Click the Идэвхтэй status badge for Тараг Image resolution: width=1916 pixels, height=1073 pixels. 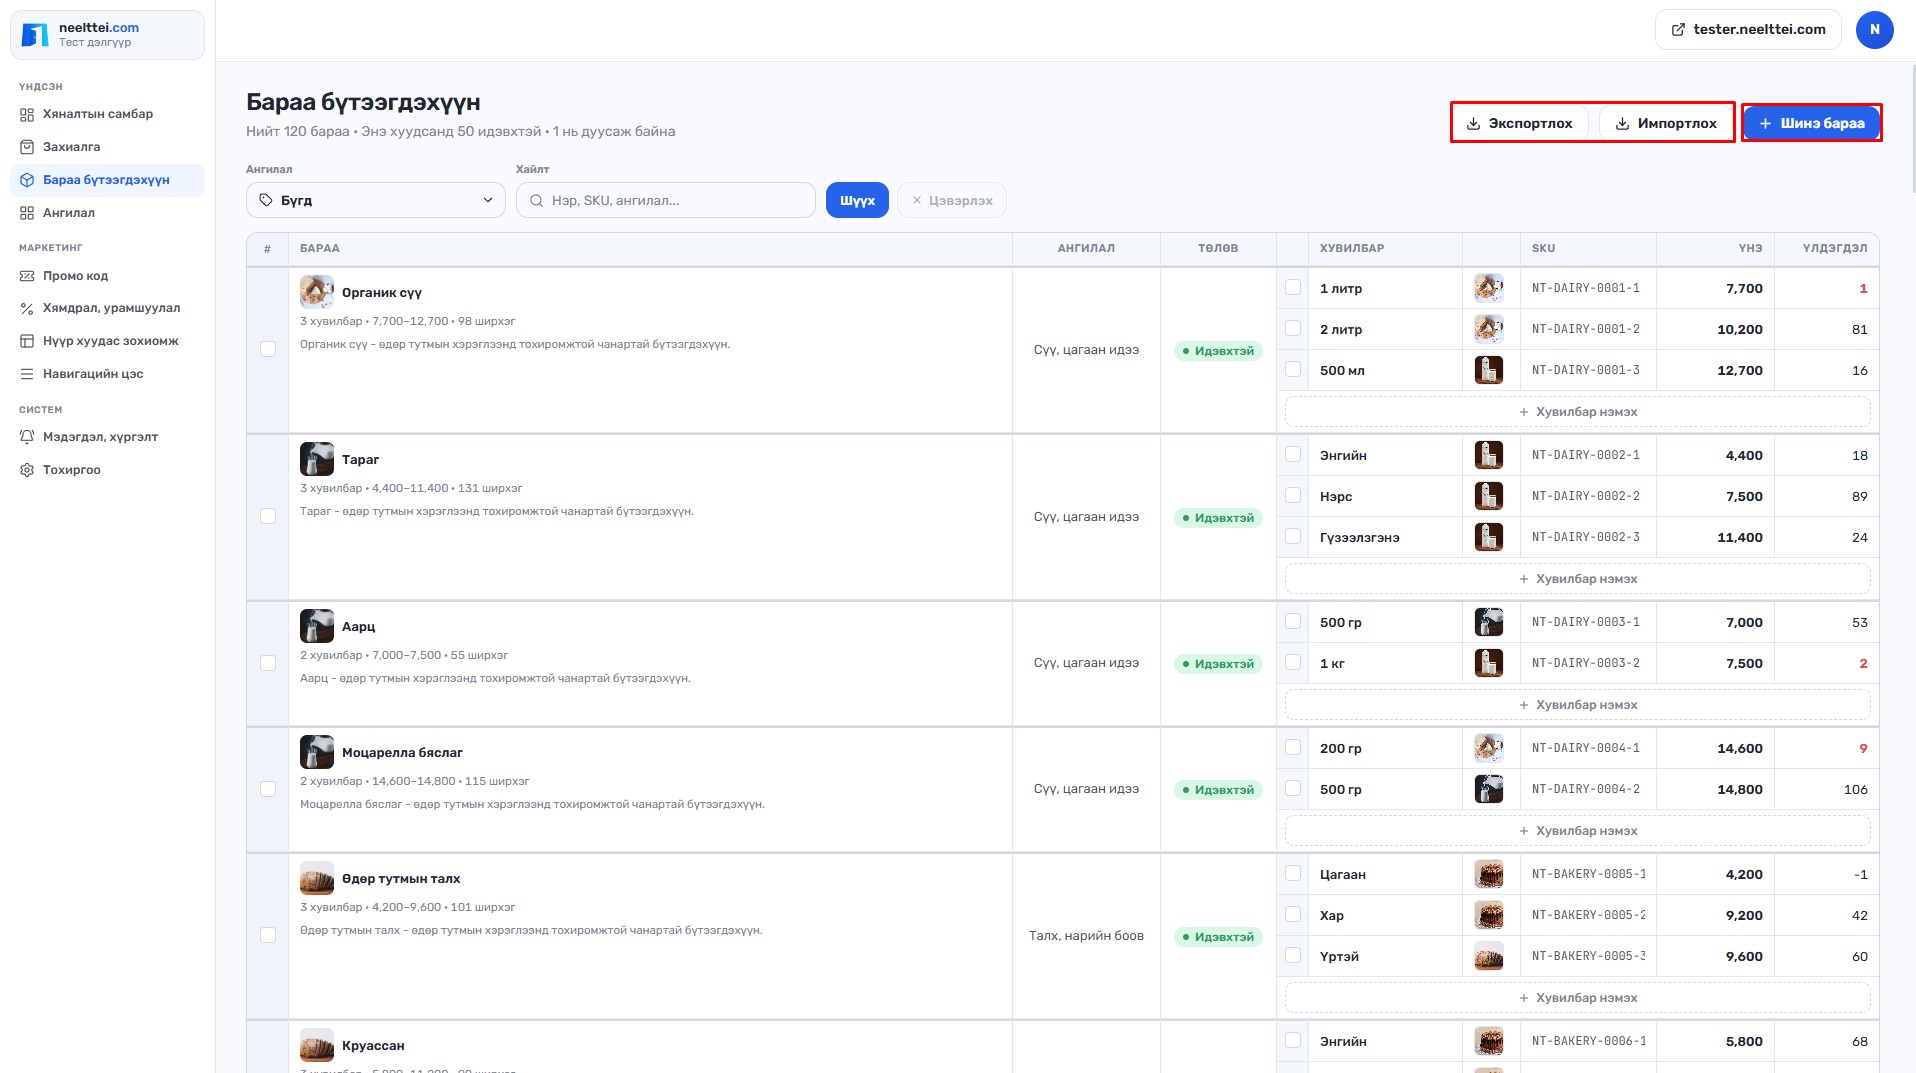1218,518
